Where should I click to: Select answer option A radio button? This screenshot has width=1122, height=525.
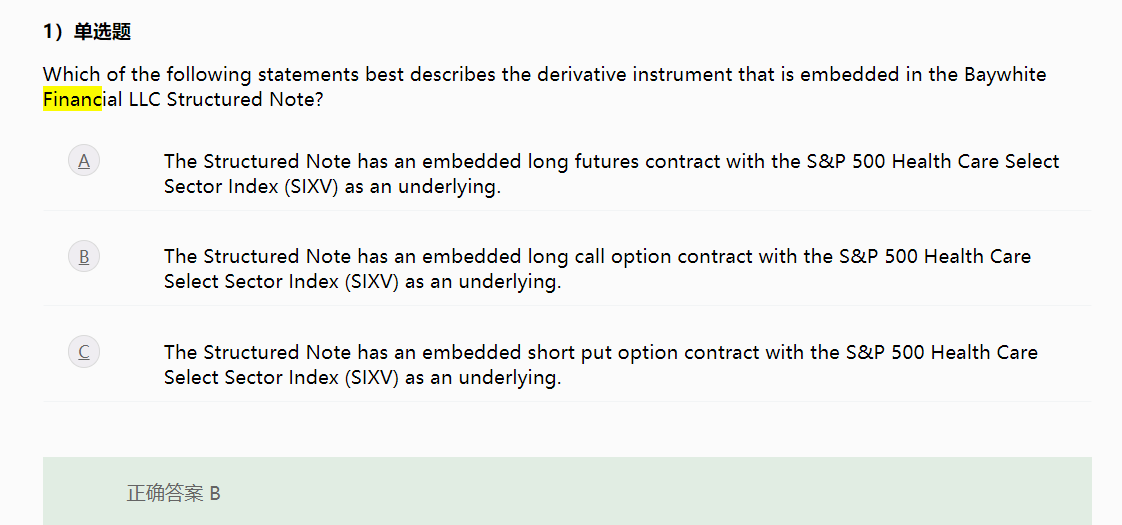click(x=84, y=161)
